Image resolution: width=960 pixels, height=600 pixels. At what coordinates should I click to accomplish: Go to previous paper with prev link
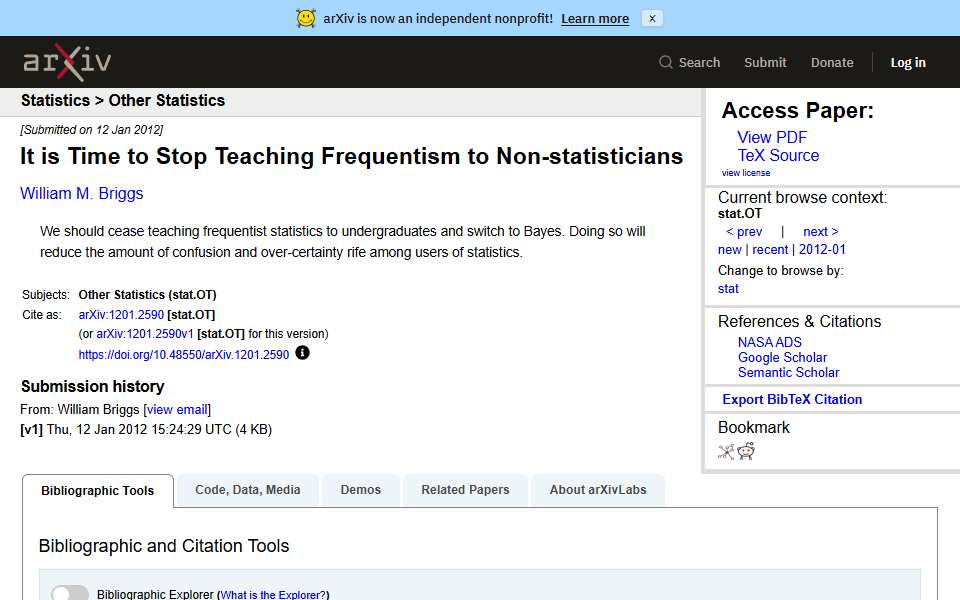click(x=744, y=231)
